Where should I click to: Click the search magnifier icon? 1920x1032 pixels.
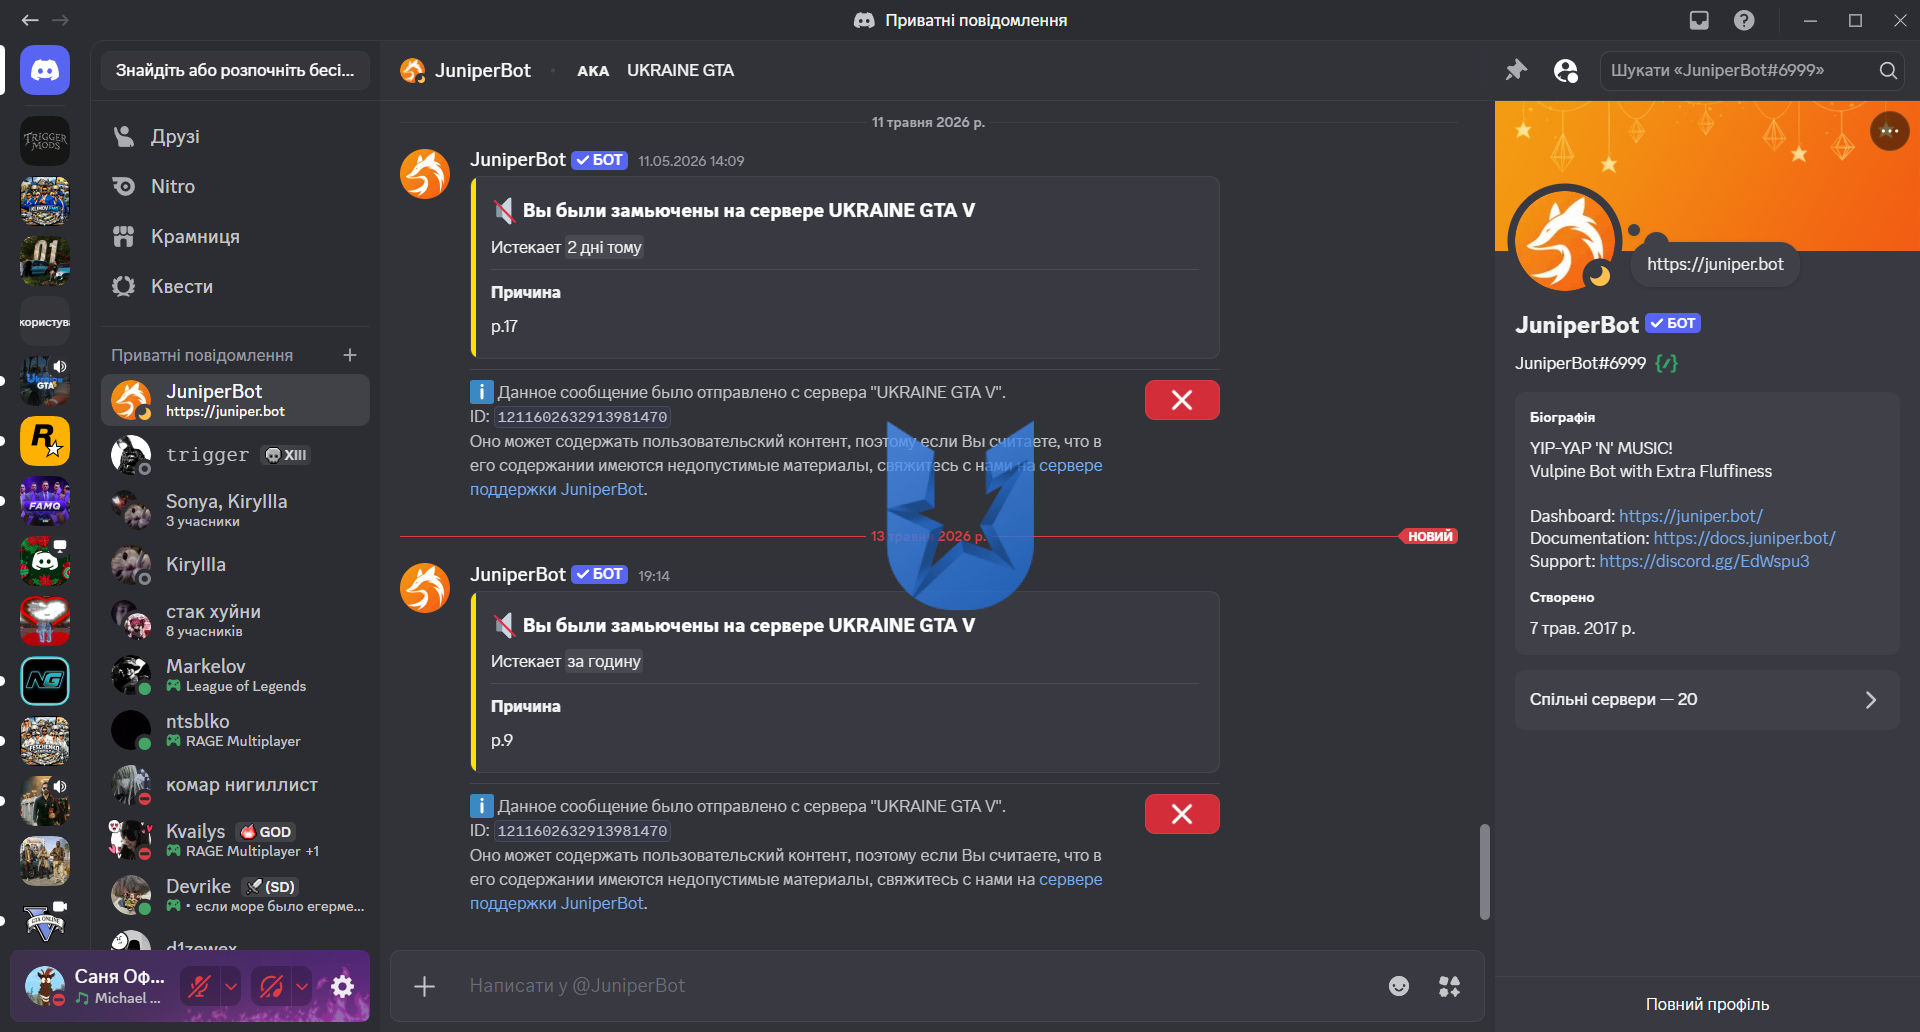(1887, 70)
